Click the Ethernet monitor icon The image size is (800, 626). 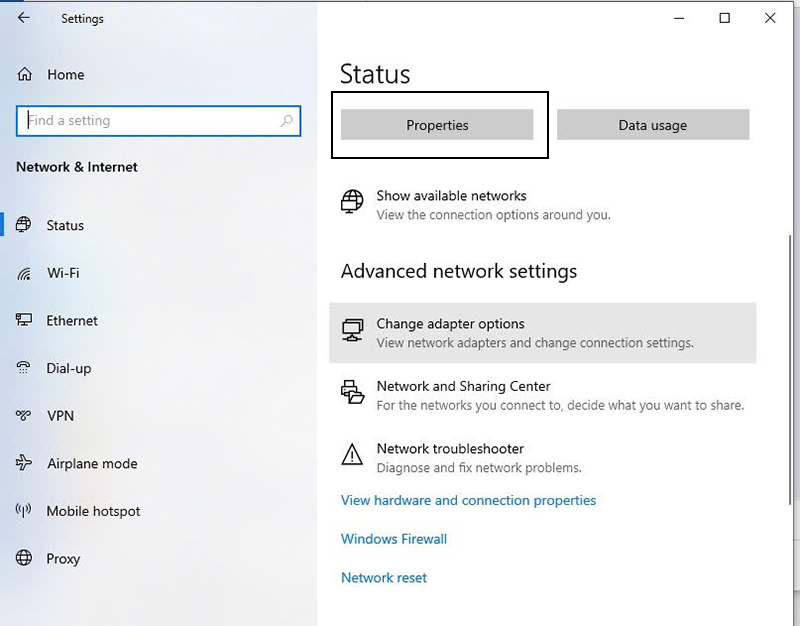coord(25,321)
